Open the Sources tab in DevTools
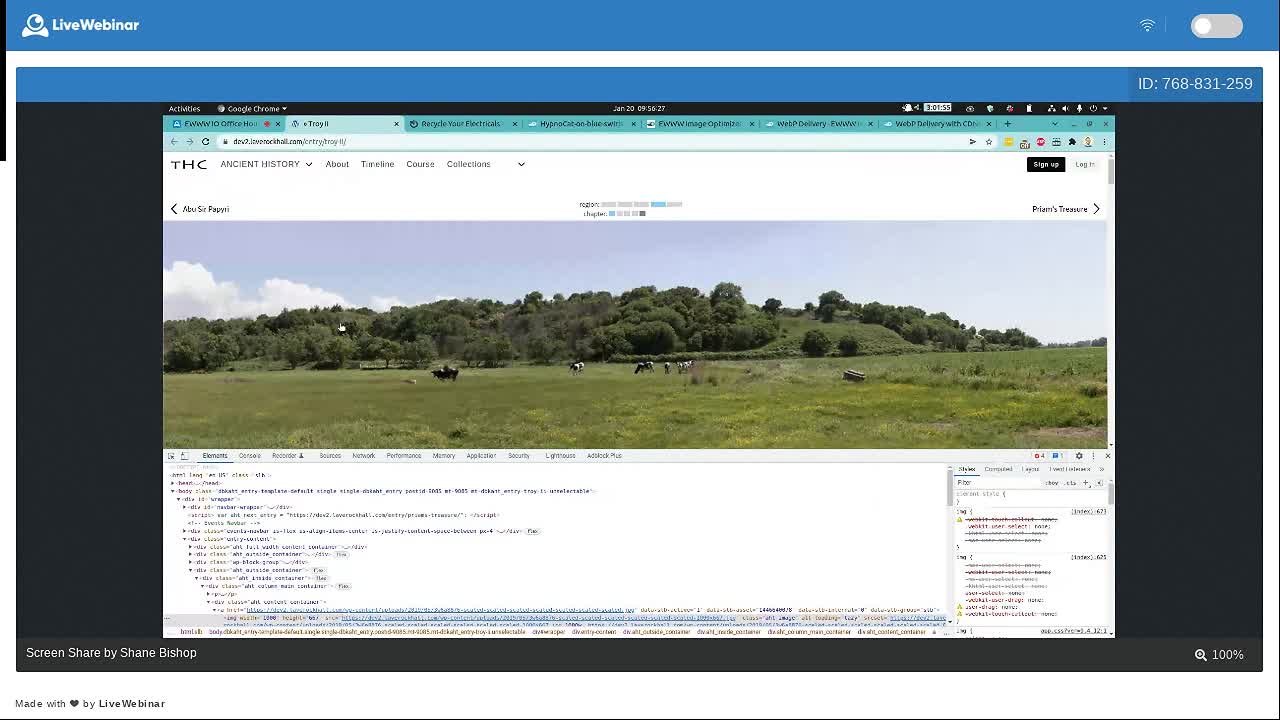This screenshot has width=1280, height=720. (330, 456)
